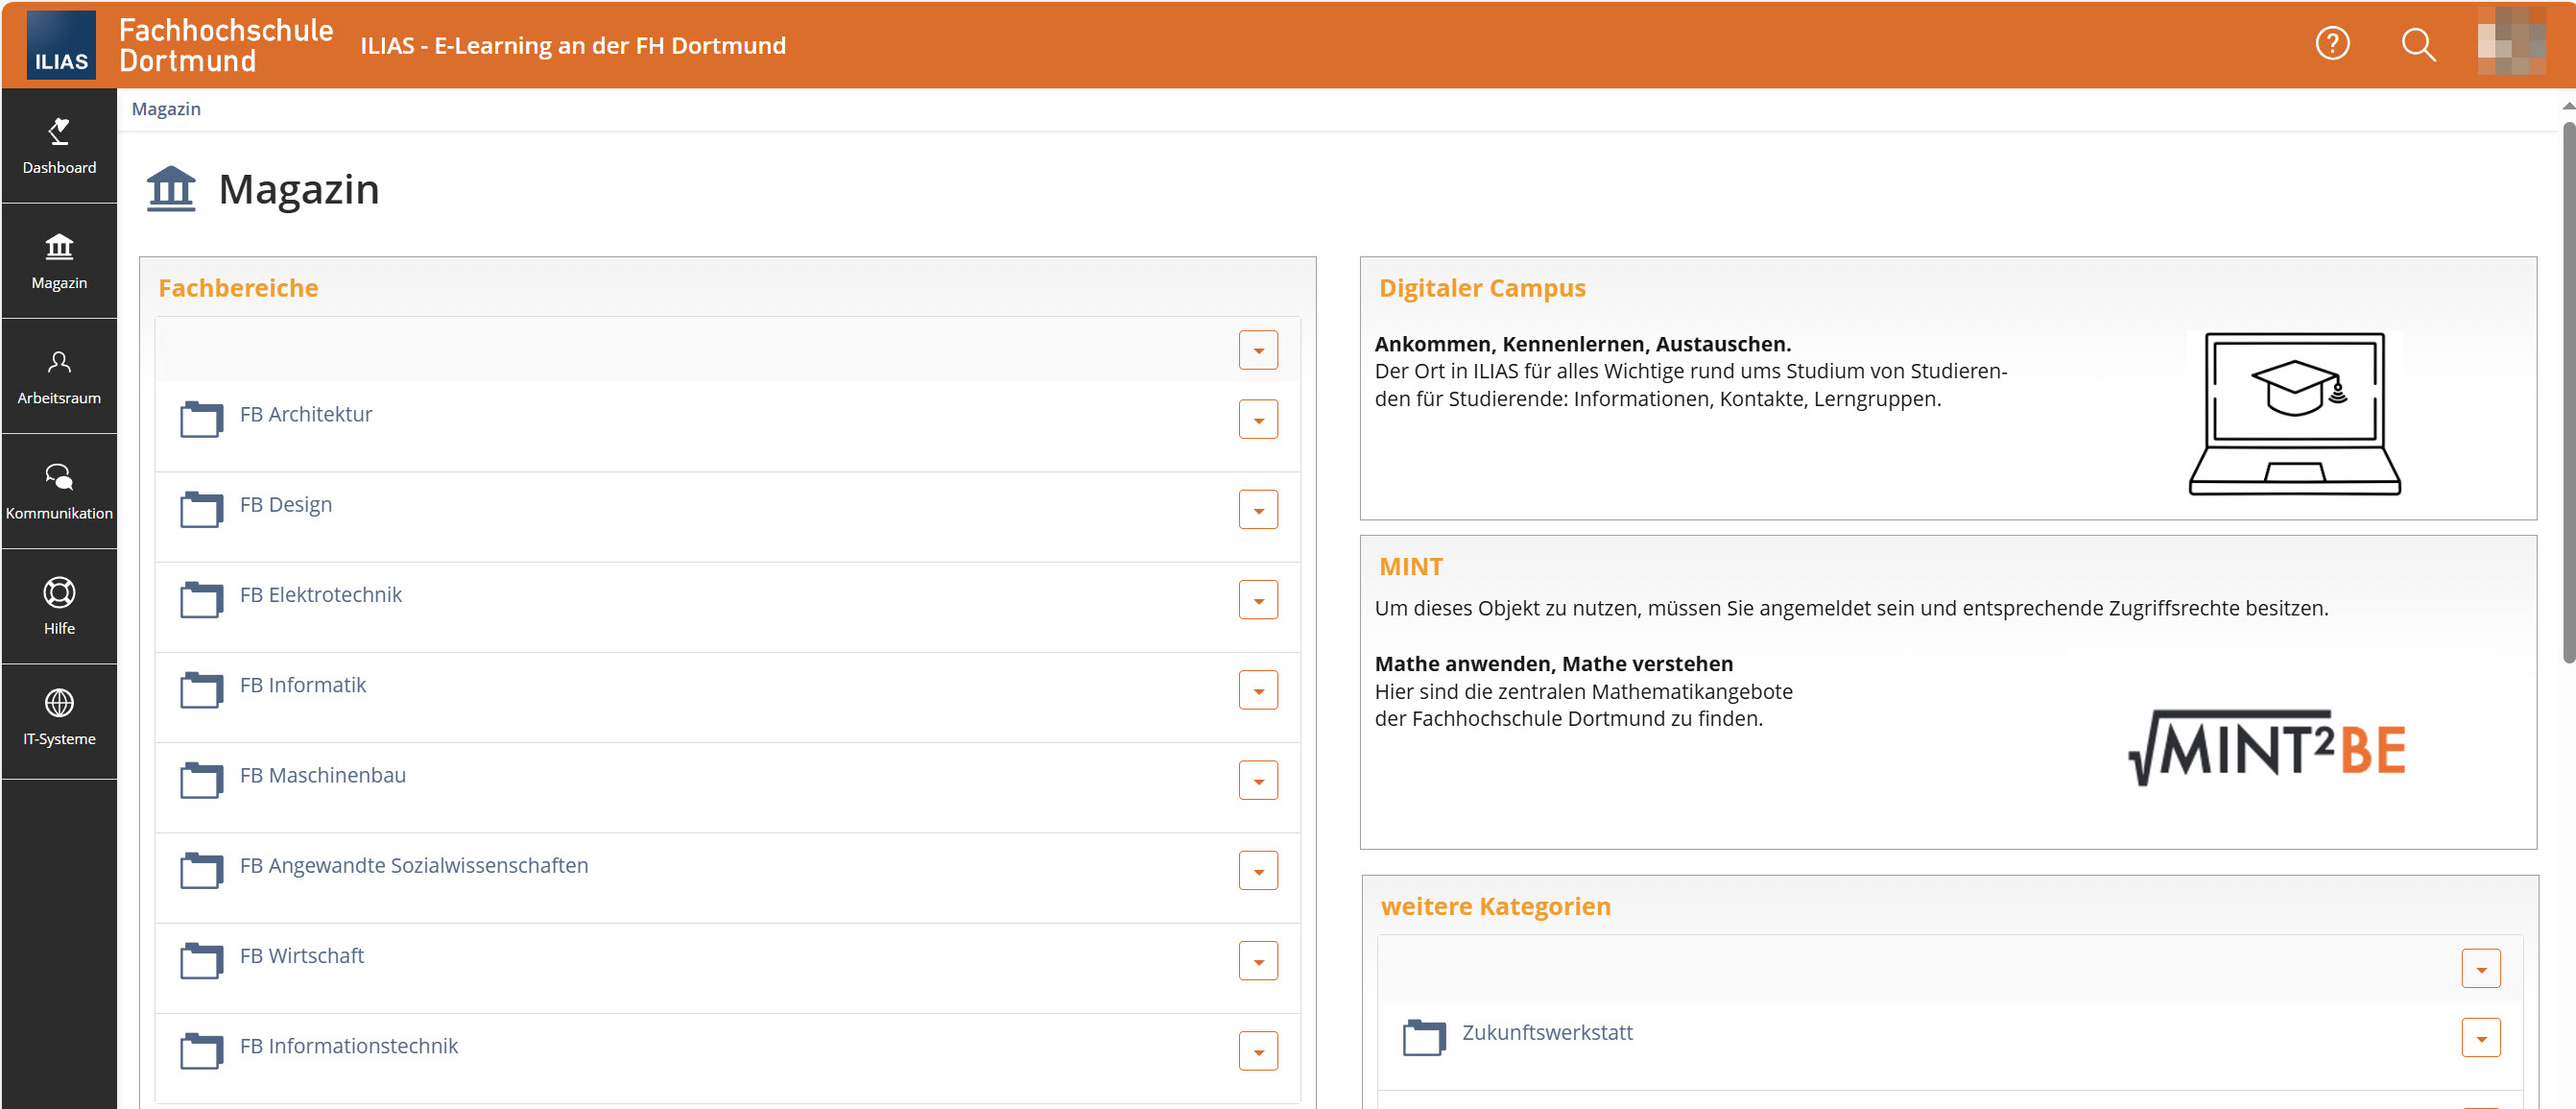The height and width of the screenshot is (1109, 2576).
Task: Open the FB Angewandte Sozialwissenschaften link
Action: tap(414, 866)
